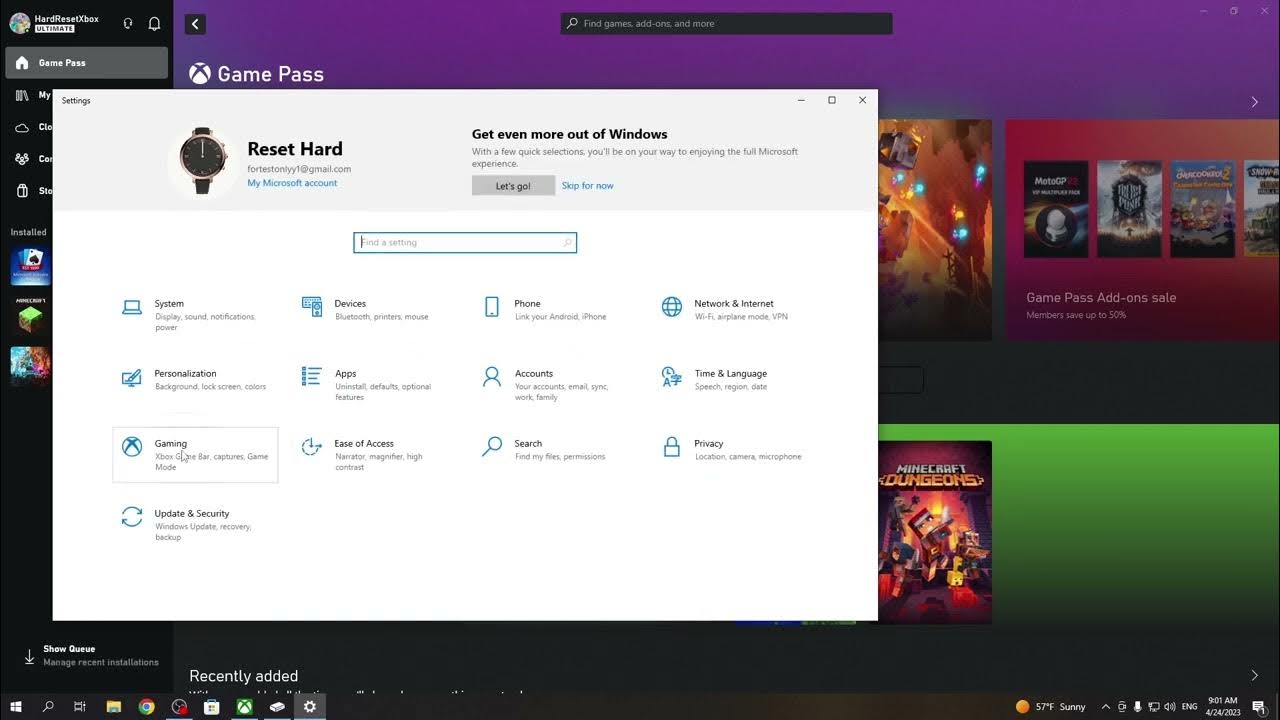This screenshot has height=720, width=1280.
Task: Open installed Solitaire game in sidebar
Action: [30, 266]
